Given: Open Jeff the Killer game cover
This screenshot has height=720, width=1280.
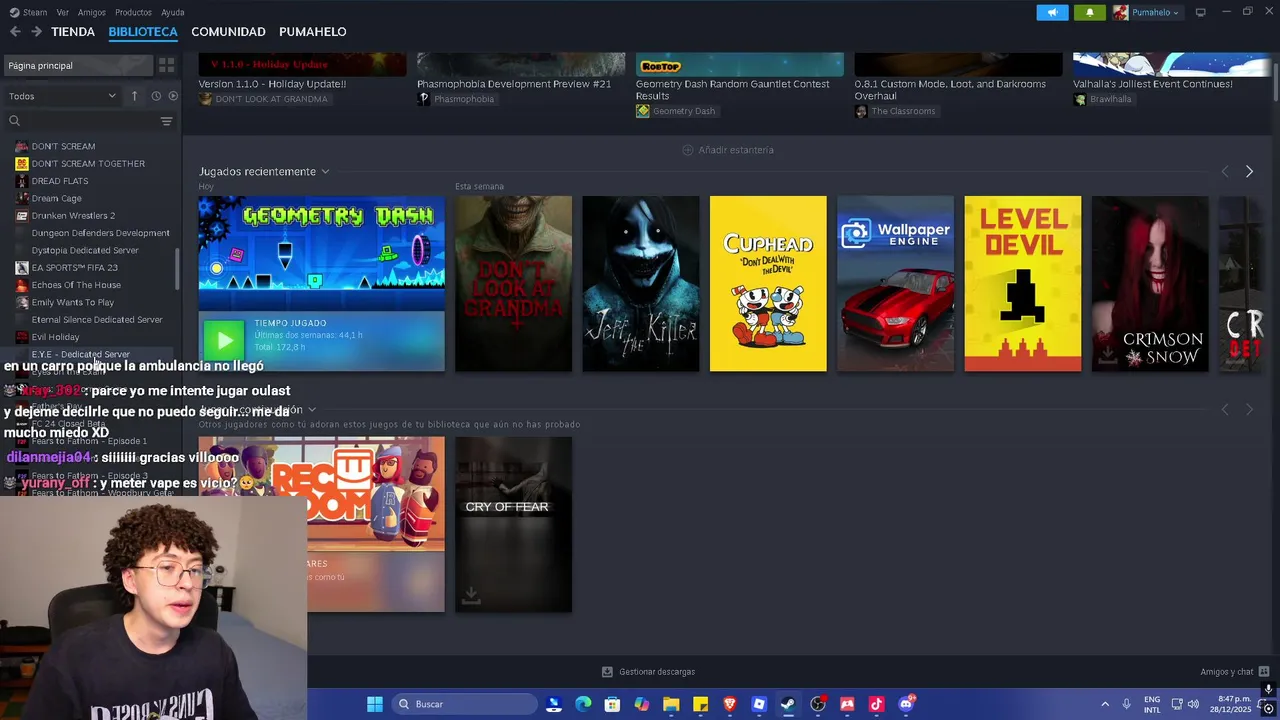Looking at the screenshot, I should 641,284.
